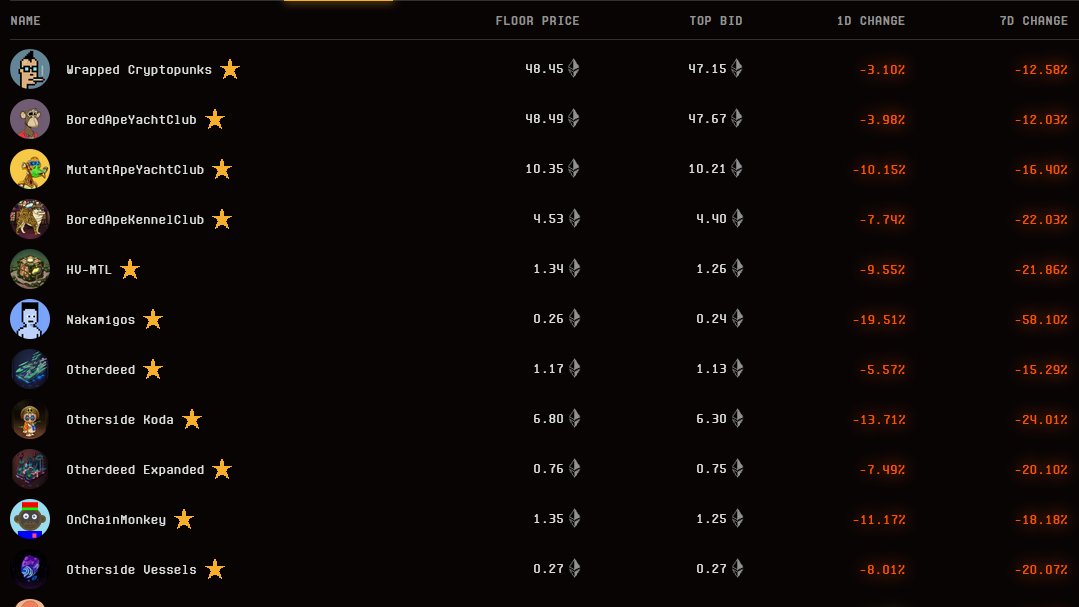Sort by TOP BID column header

pyautogui.click(x=716, y=21)
